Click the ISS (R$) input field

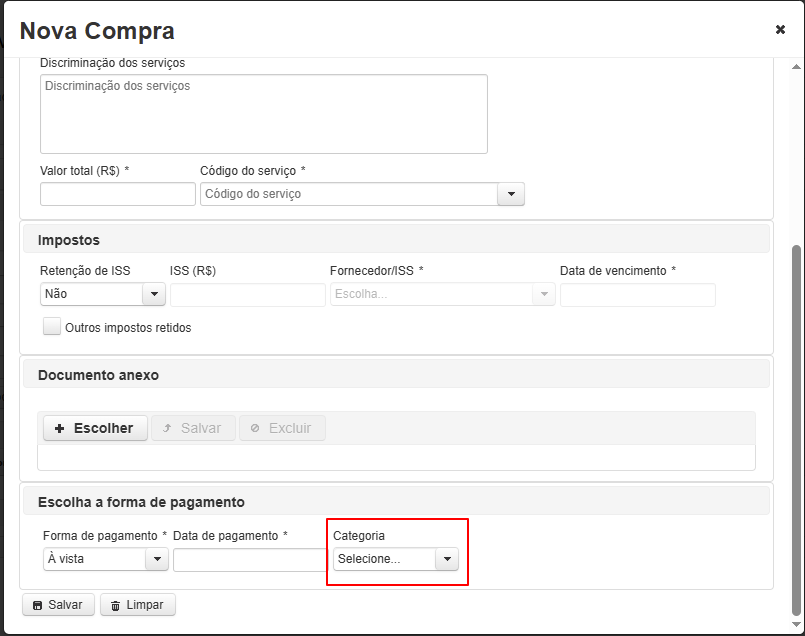click(247, 294)
